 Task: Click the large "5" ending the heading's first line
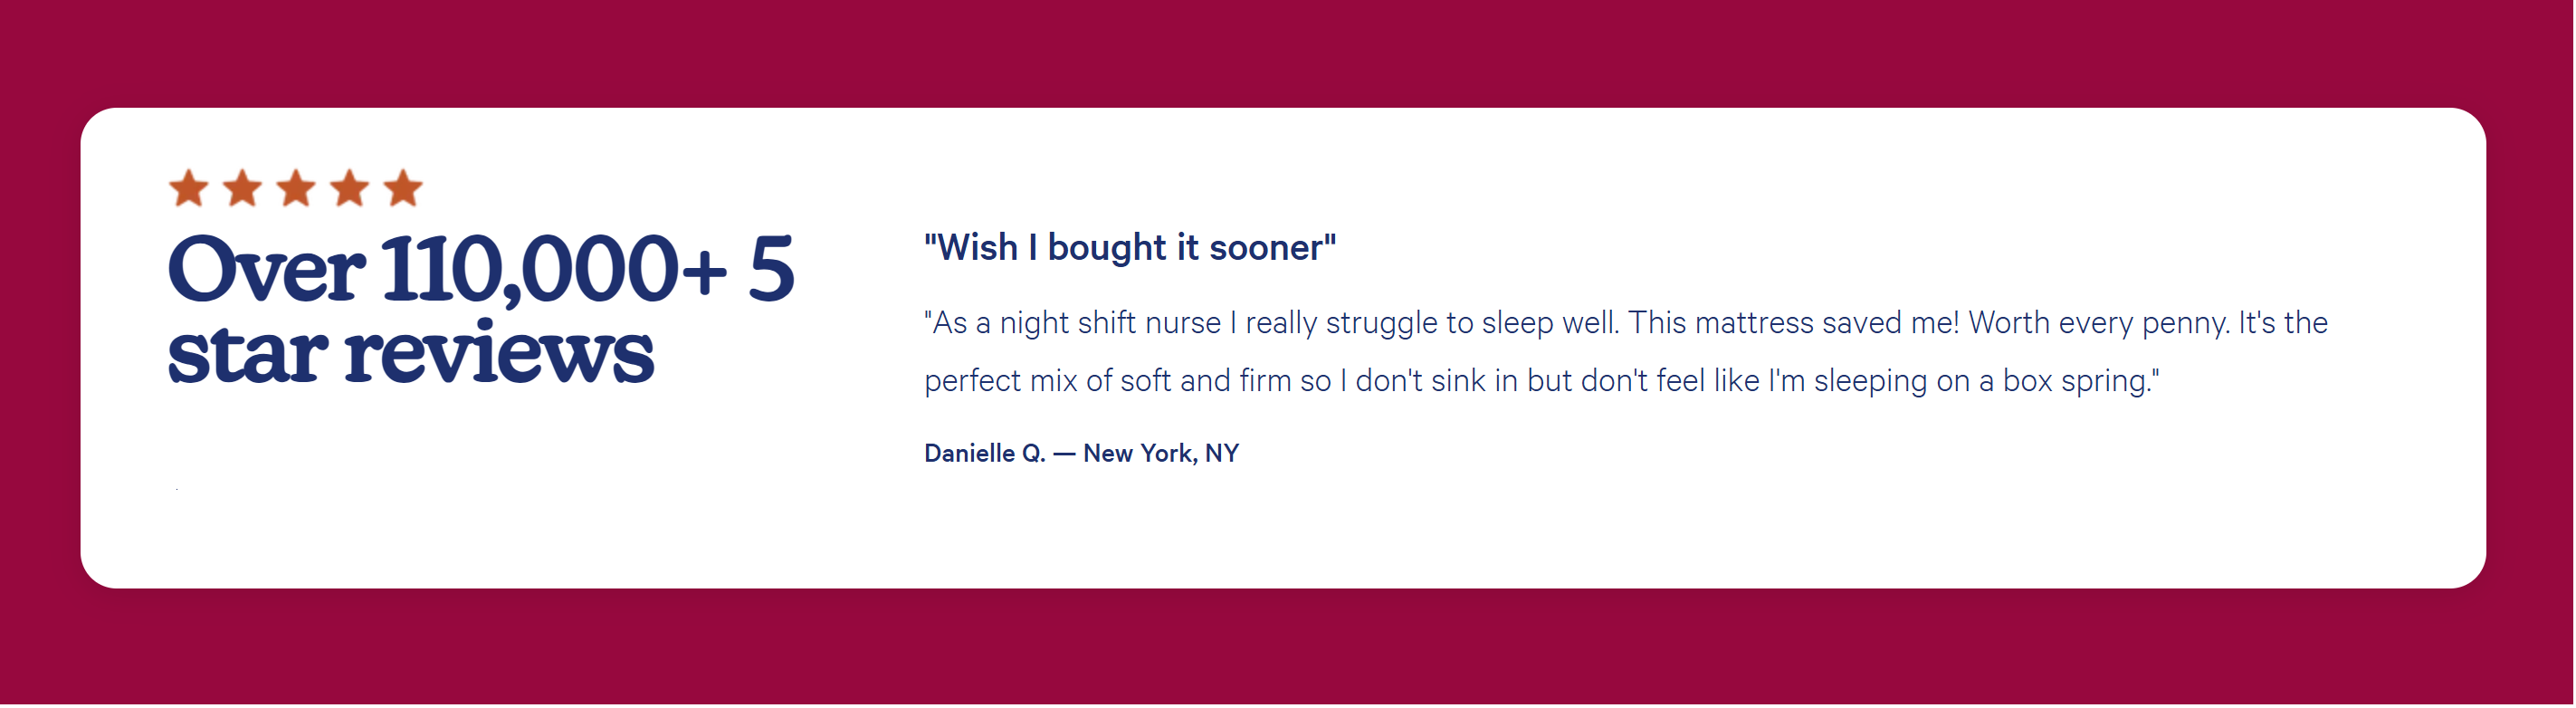click(770, 270)
